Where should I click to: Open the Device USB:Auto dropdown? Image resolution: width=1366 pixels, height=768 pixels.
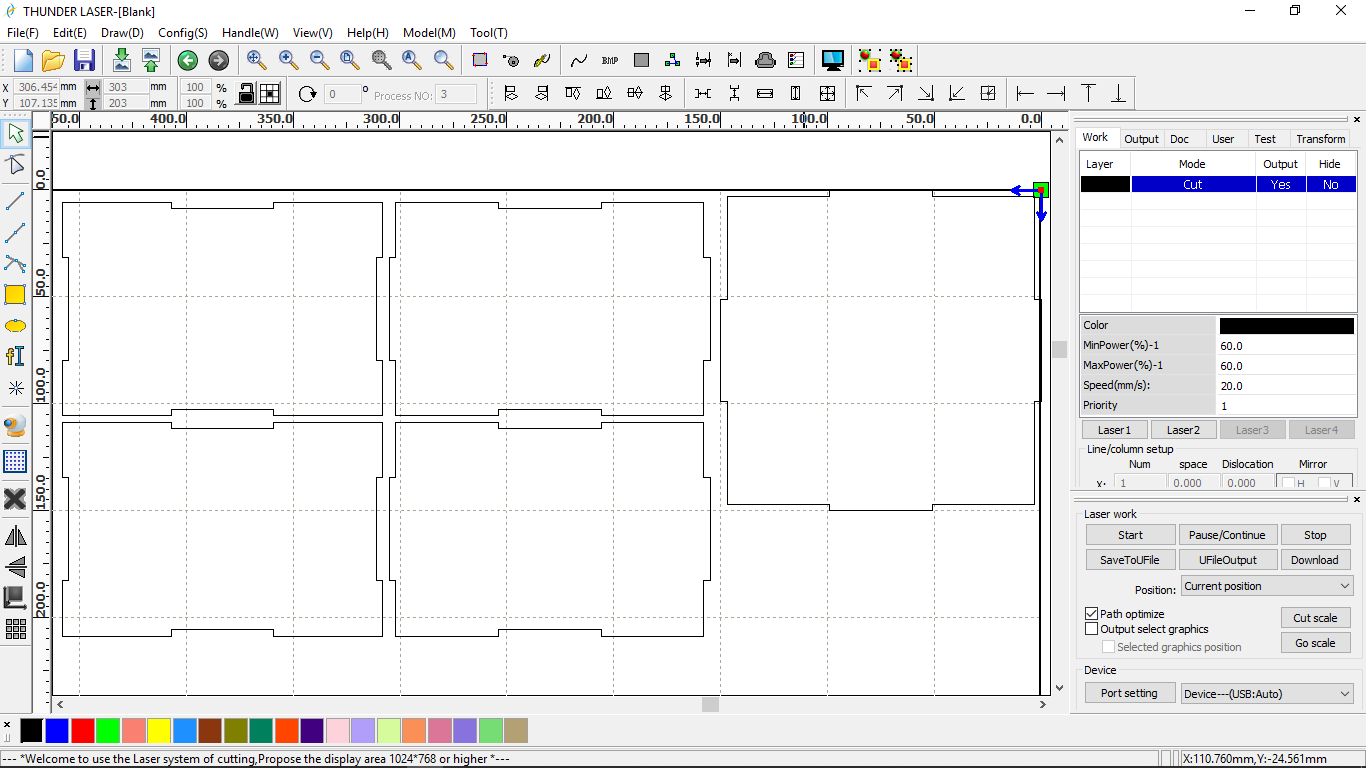pos(1267,693)
